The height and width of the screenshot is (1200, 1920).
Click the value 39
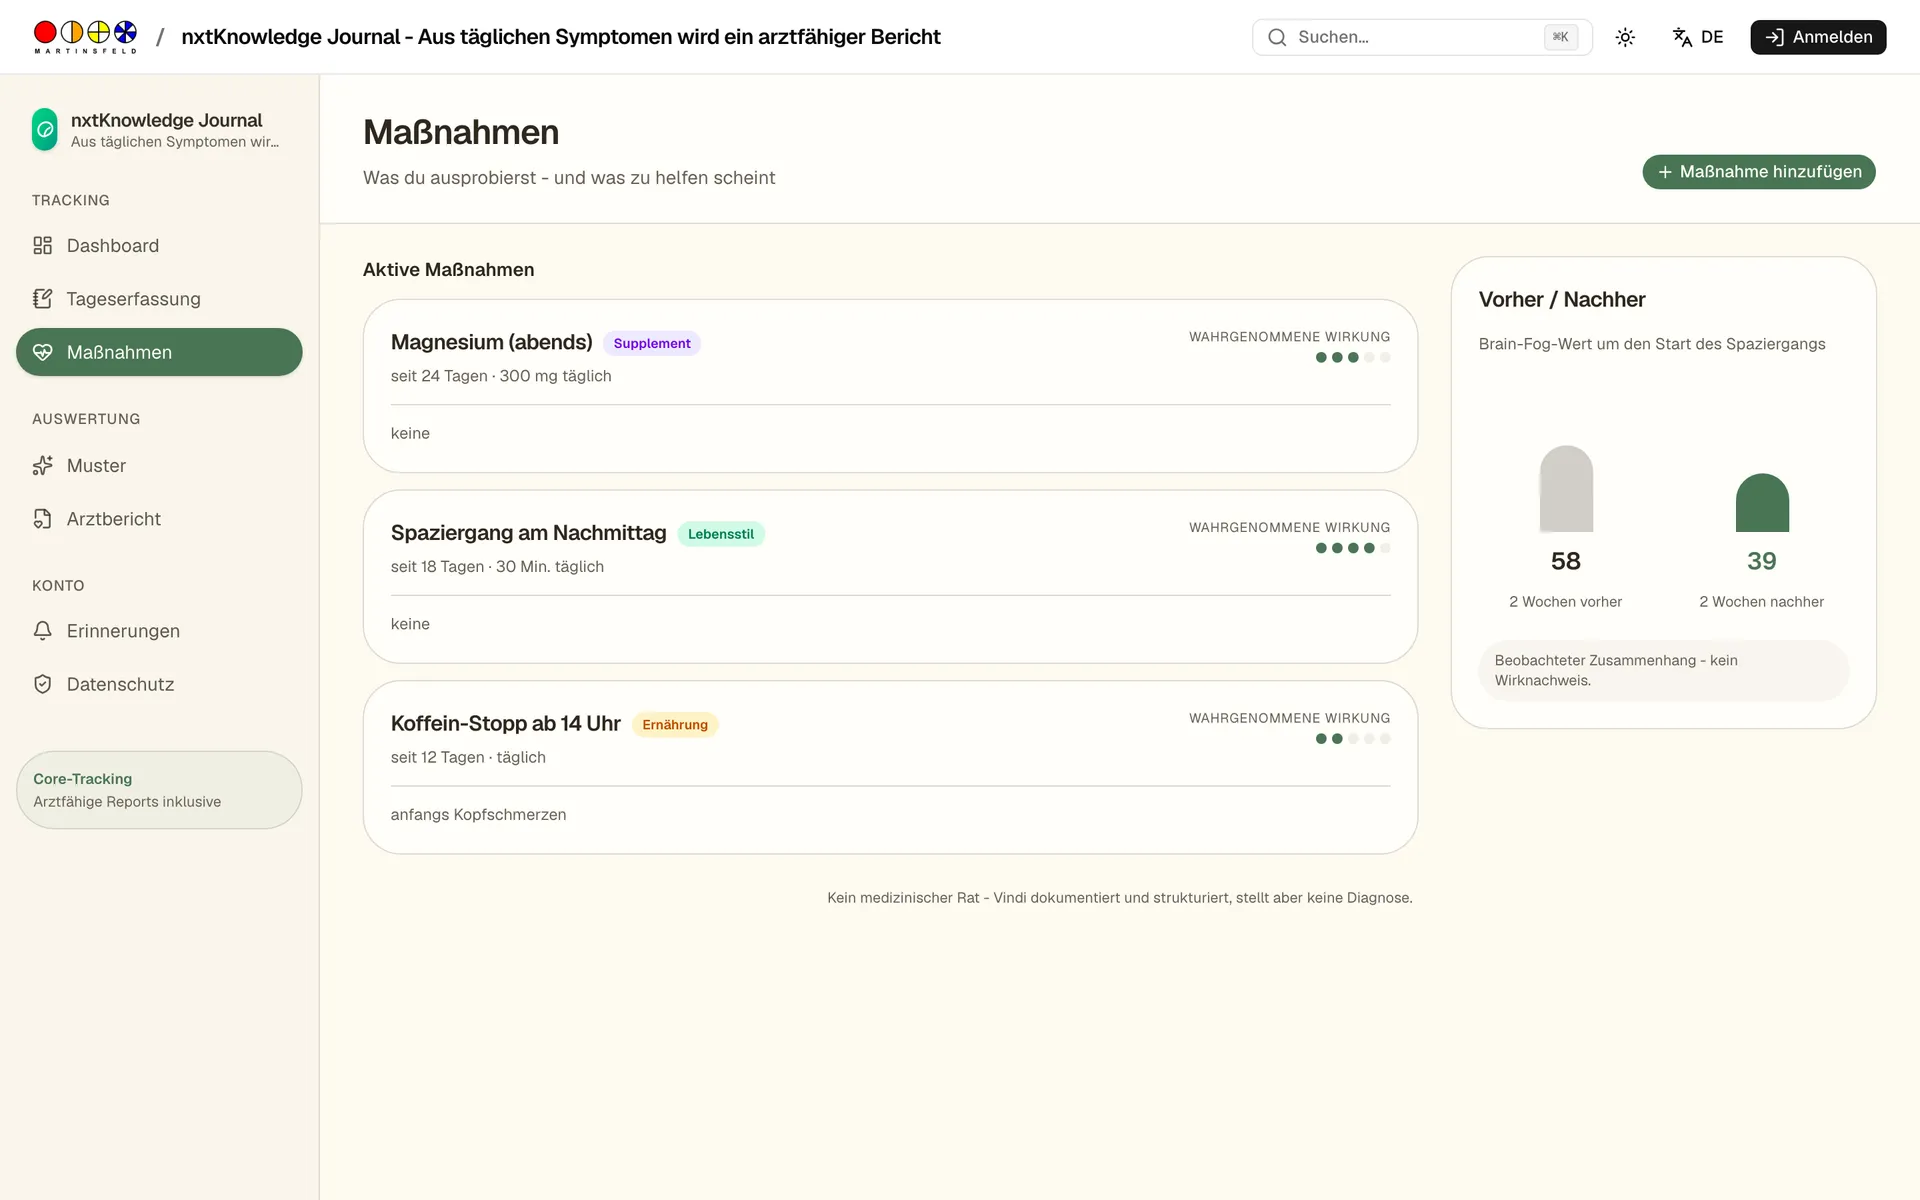(1762, 561)
